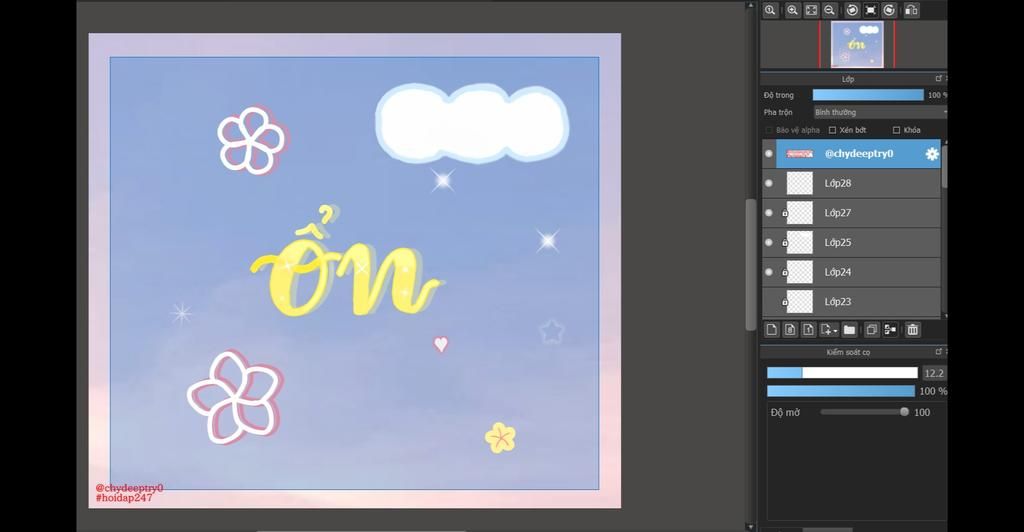Adjust the Độ mờ slider handle

(x=904, y=412)
